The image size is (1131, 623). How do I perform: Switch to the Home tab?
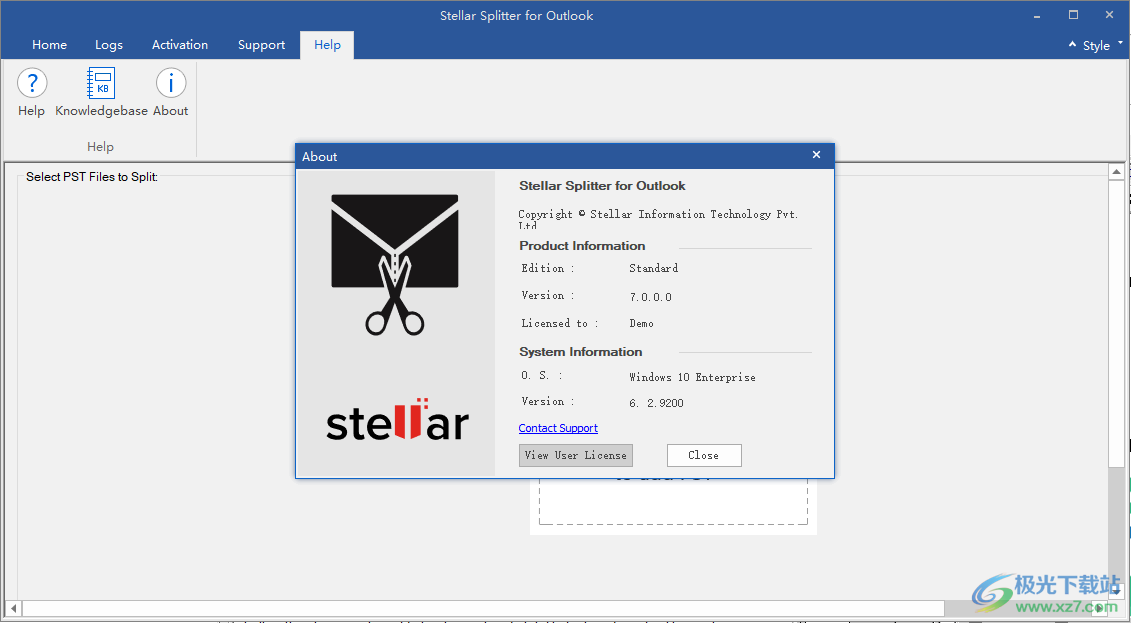(x=49, y=45)
